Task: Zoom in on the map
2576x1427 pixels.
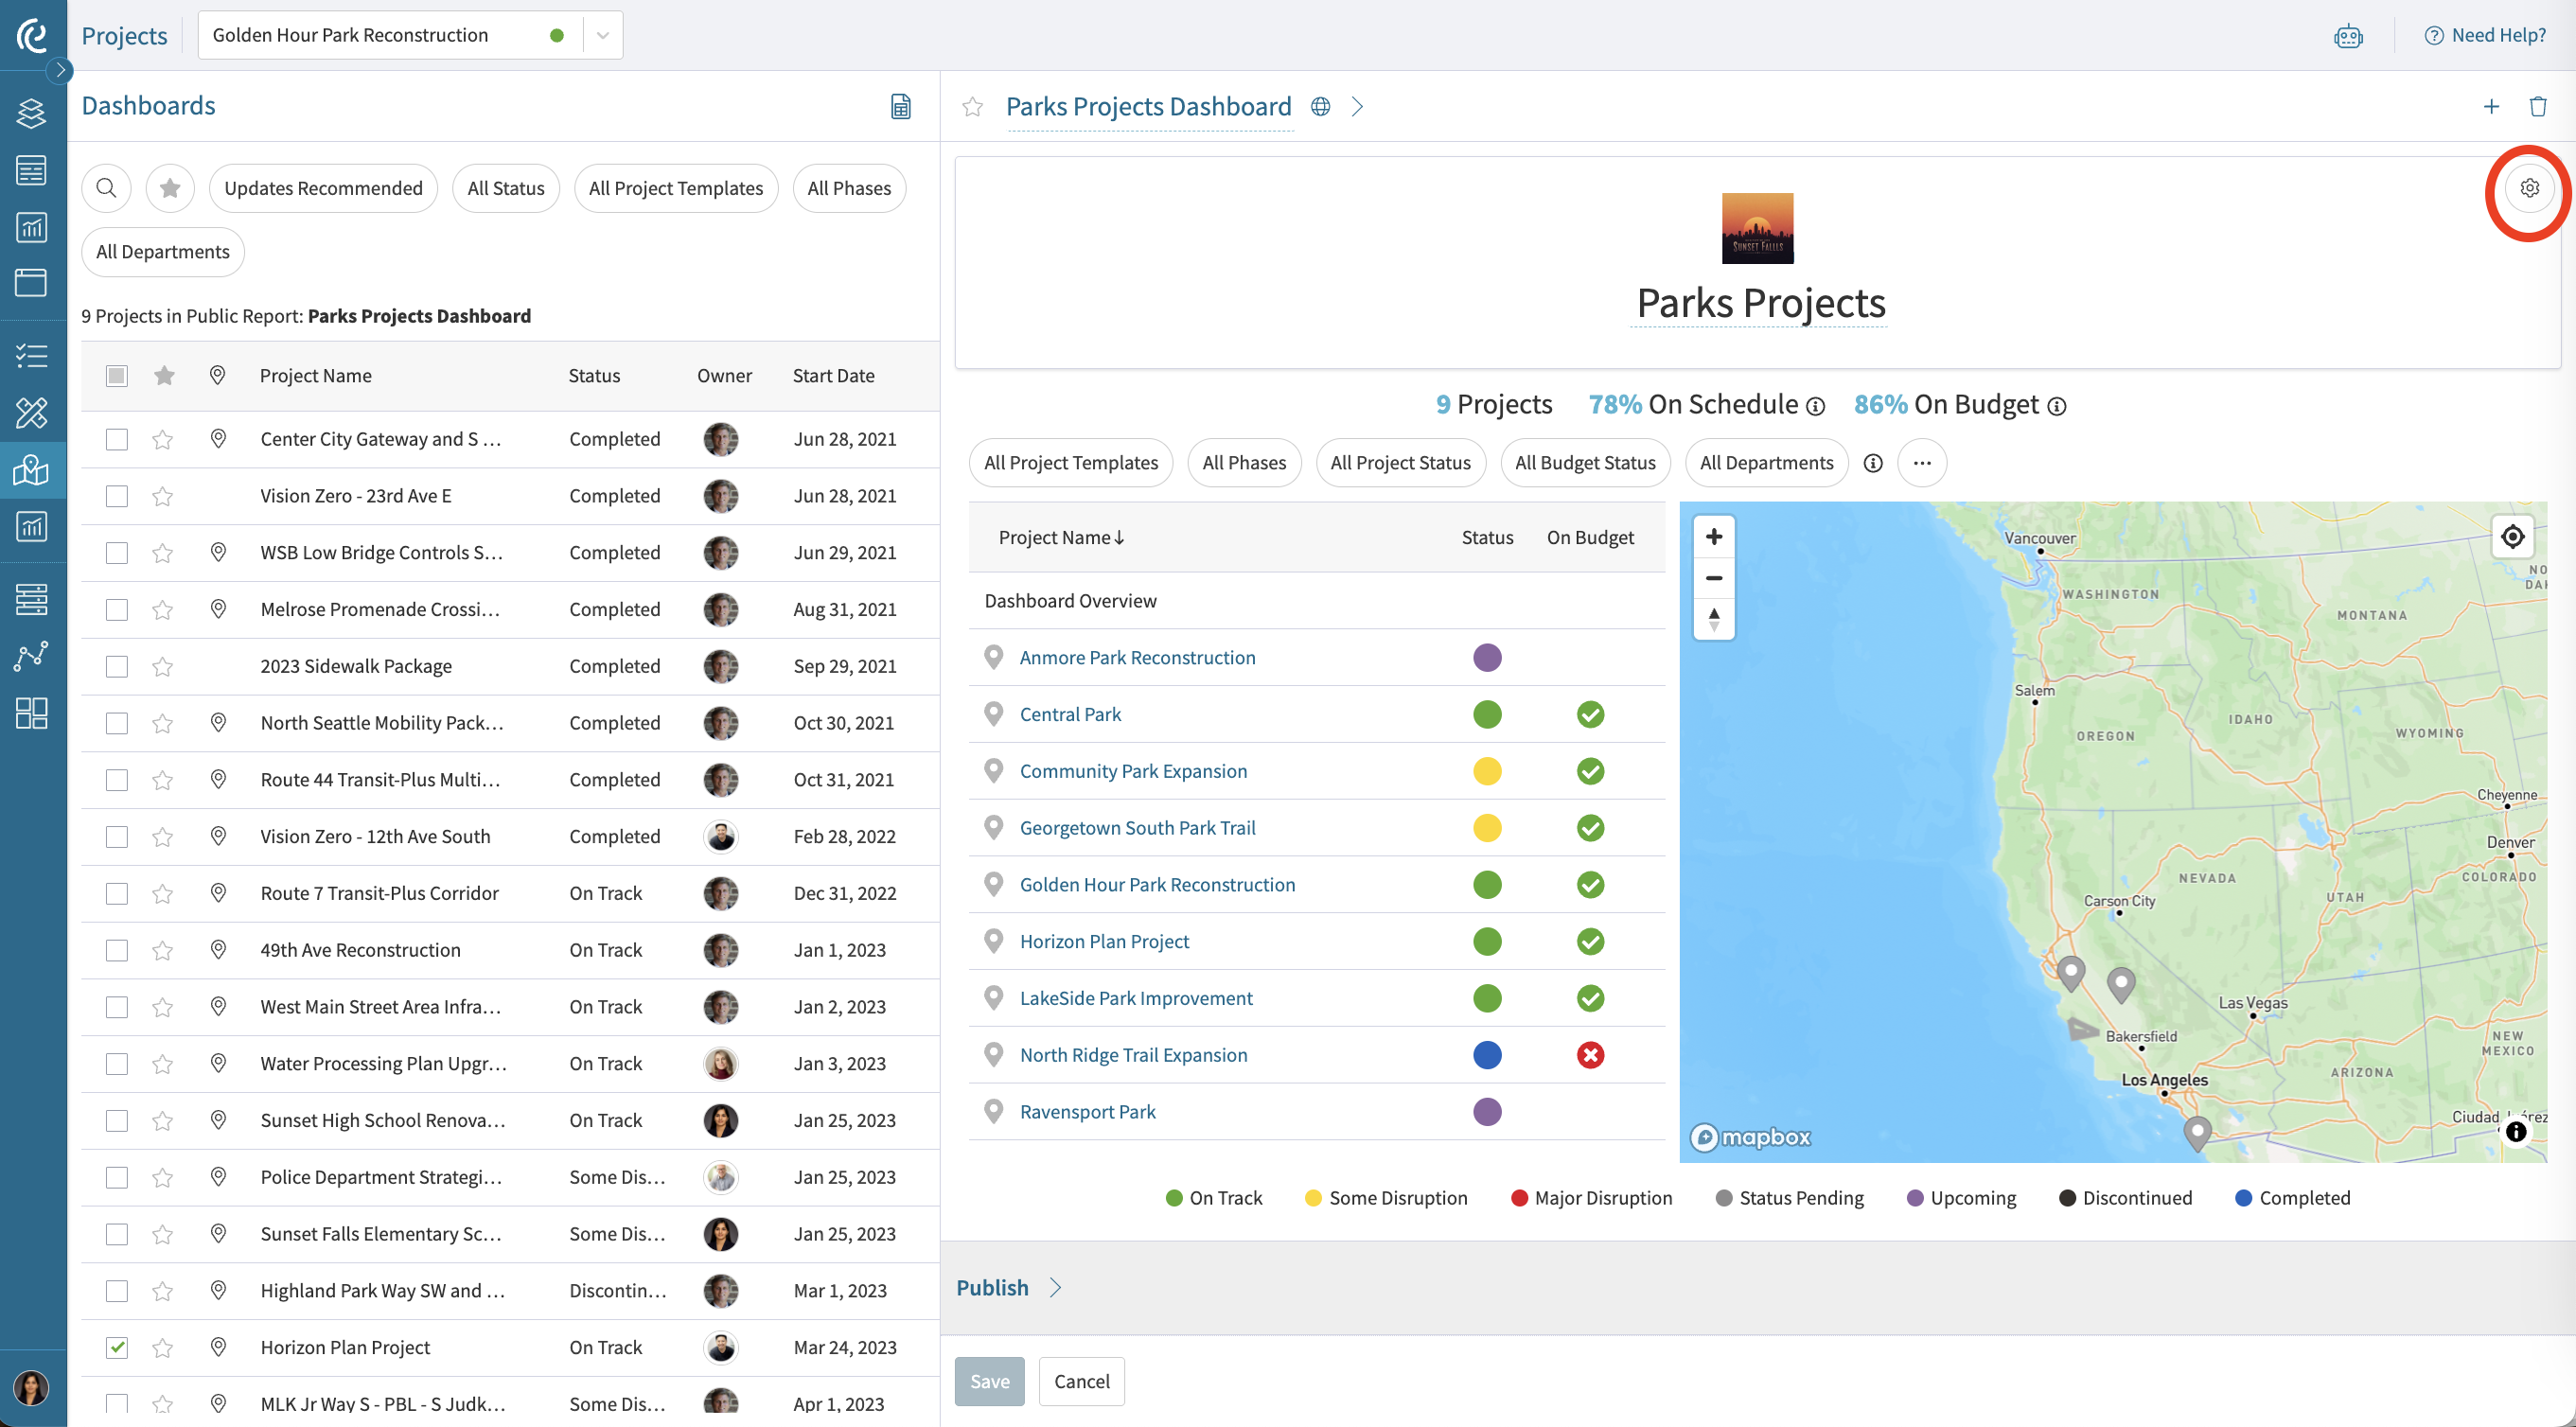Action: pos(1713,537)
